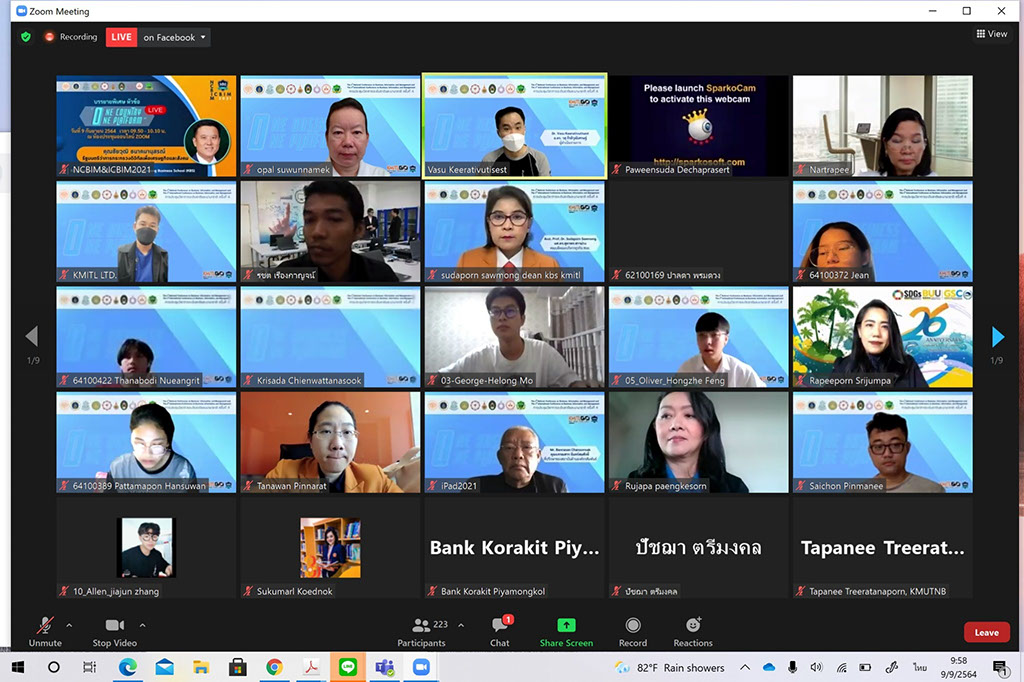
Task: Click the KMITL LTD. name label
Action: 95,275
